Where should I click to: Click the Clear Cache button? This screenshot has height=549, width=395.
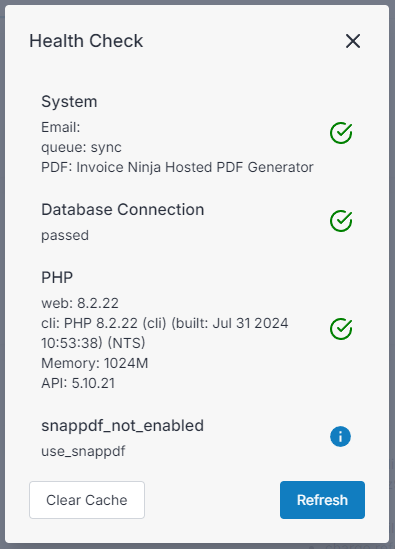pos(87,500)
